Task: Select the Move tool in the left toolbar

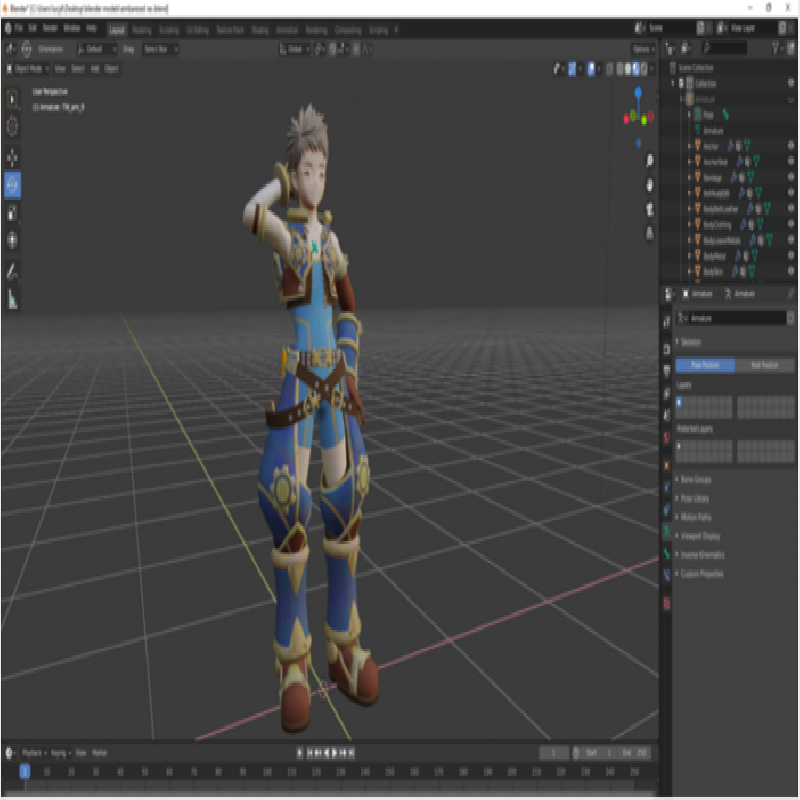Action: [x=12, y=157]
